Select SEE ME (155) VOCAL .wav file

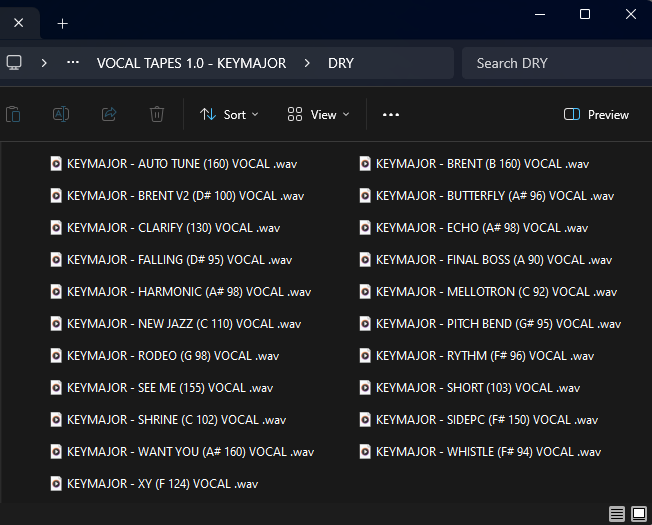point(162,388)
